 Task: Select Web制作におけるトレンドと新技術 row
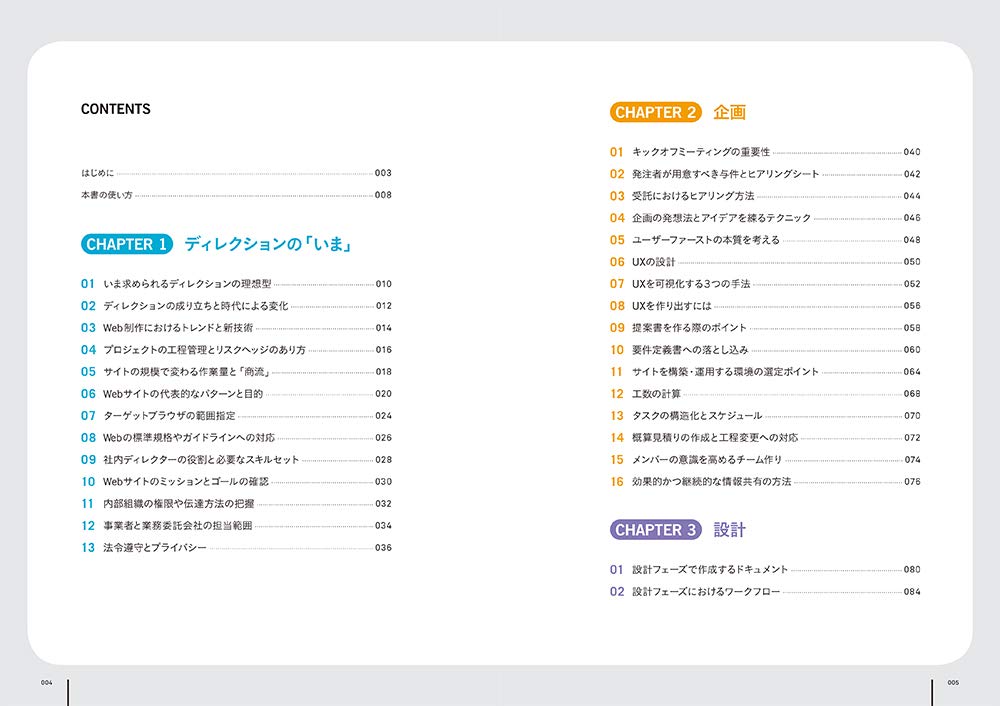236,328
